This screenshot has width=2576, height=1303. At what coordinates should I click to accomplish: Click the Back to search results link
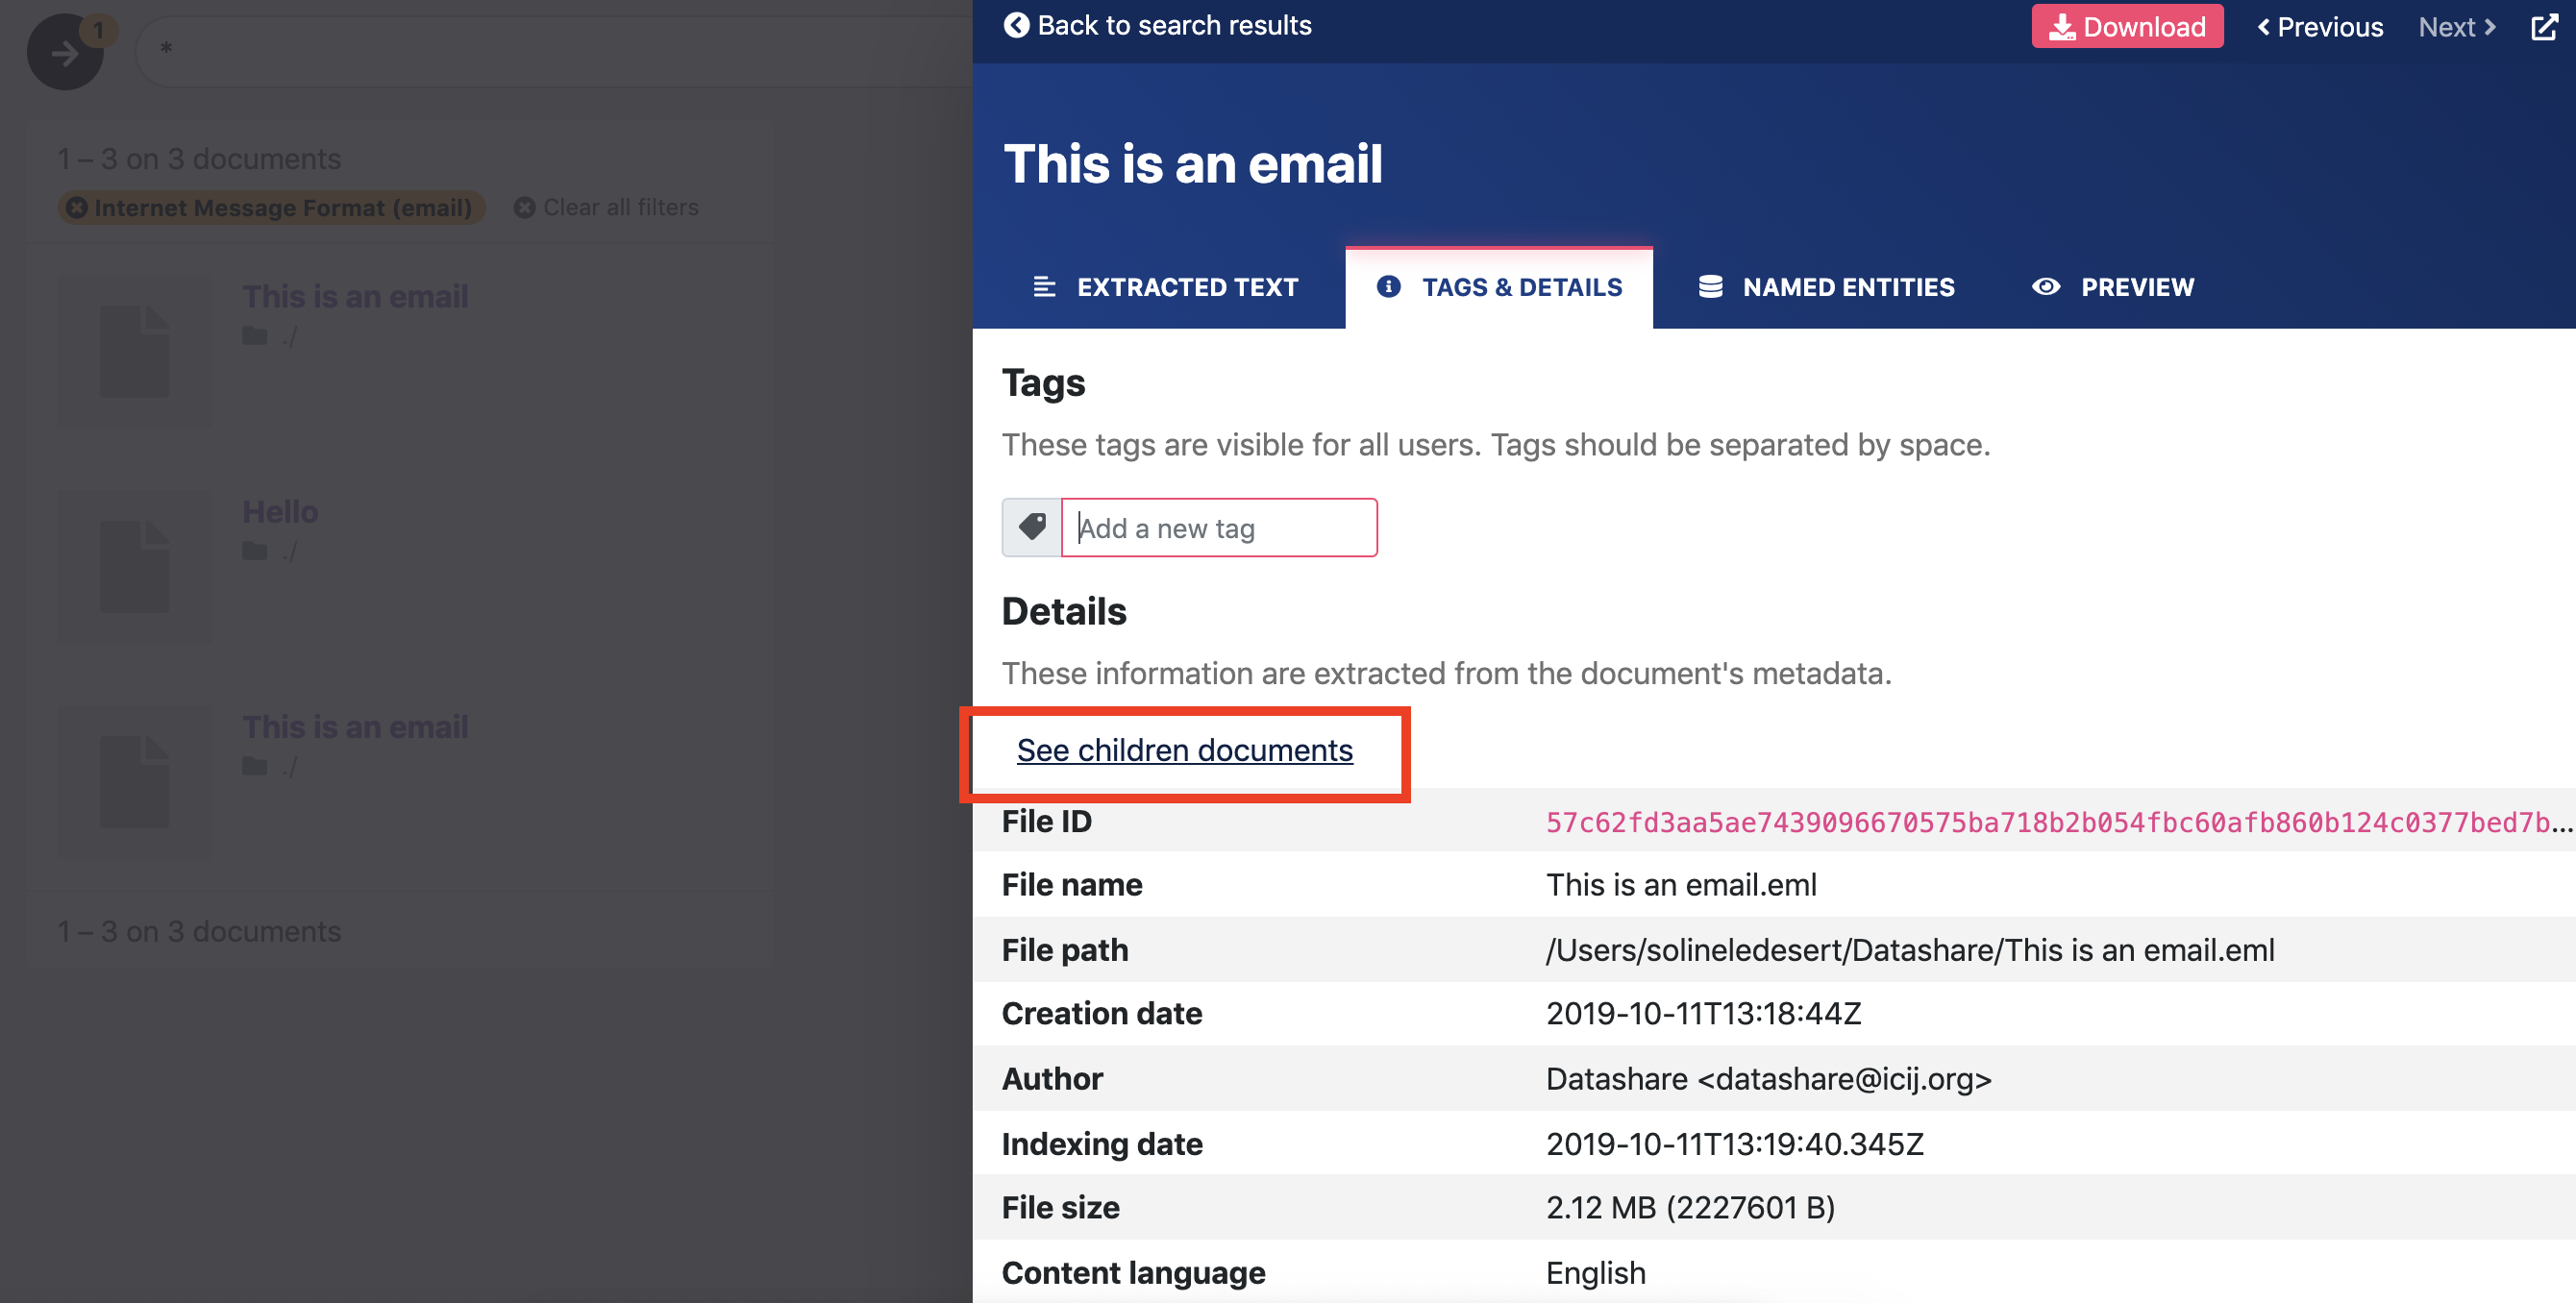[x=1157, y=26]
